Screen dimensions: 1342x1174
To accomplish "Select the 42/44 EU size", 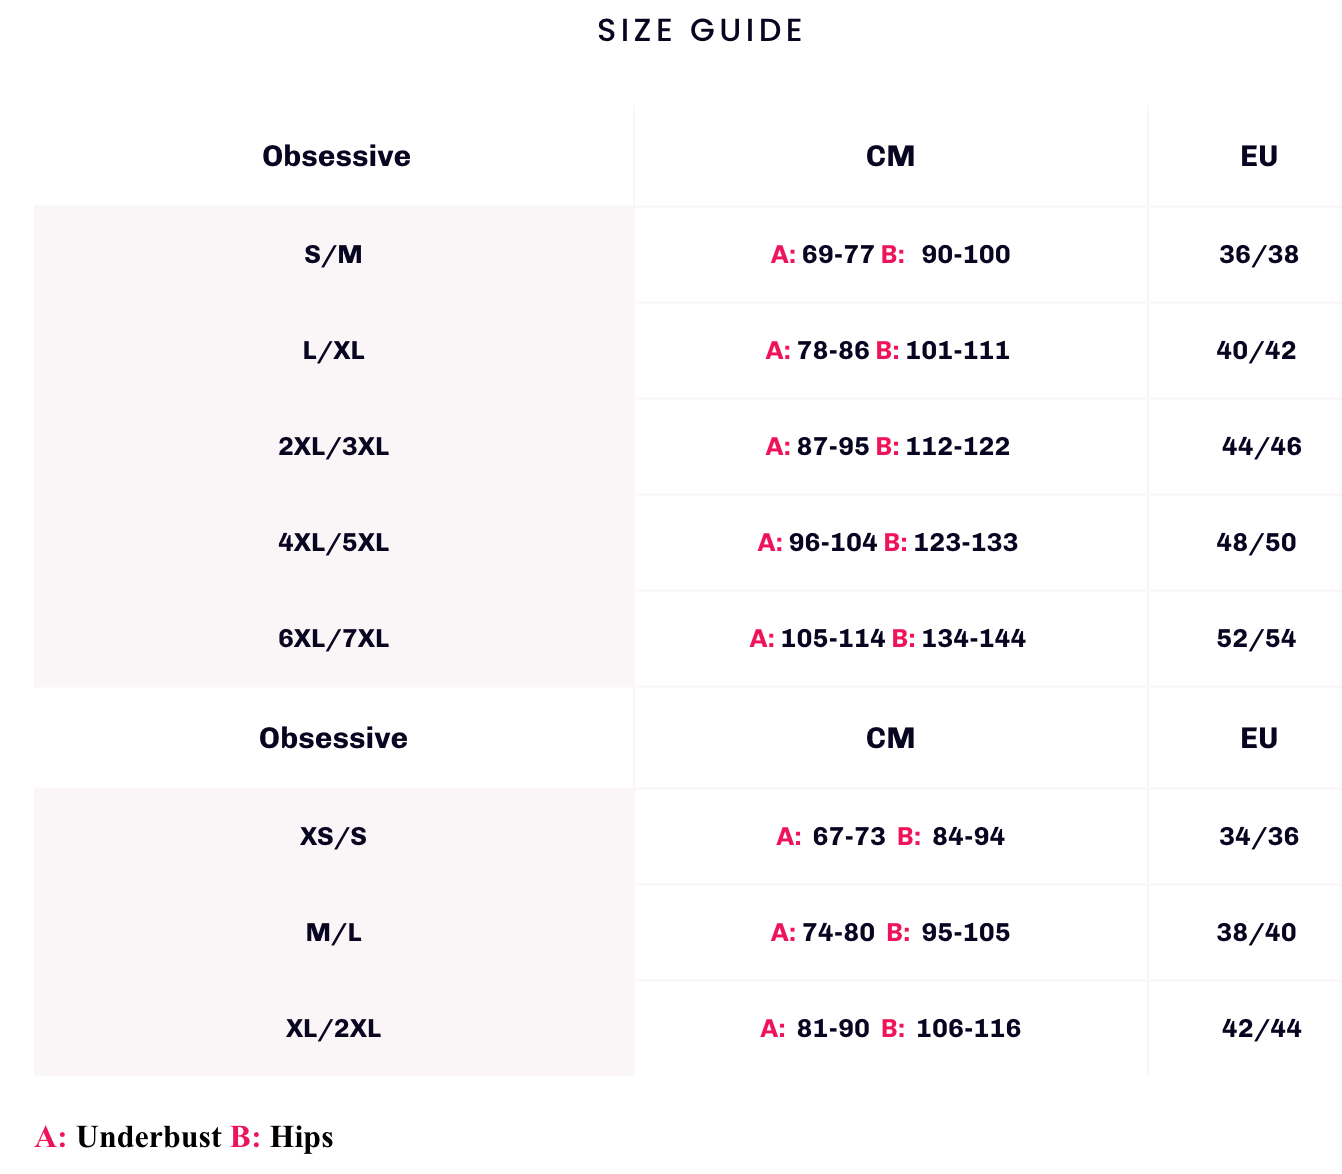I will pos(1261,1029).
